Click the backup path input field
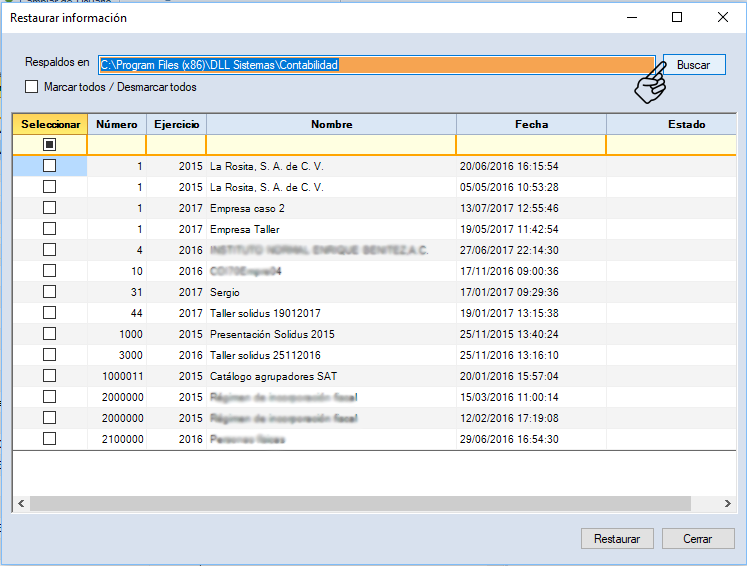 376,65
